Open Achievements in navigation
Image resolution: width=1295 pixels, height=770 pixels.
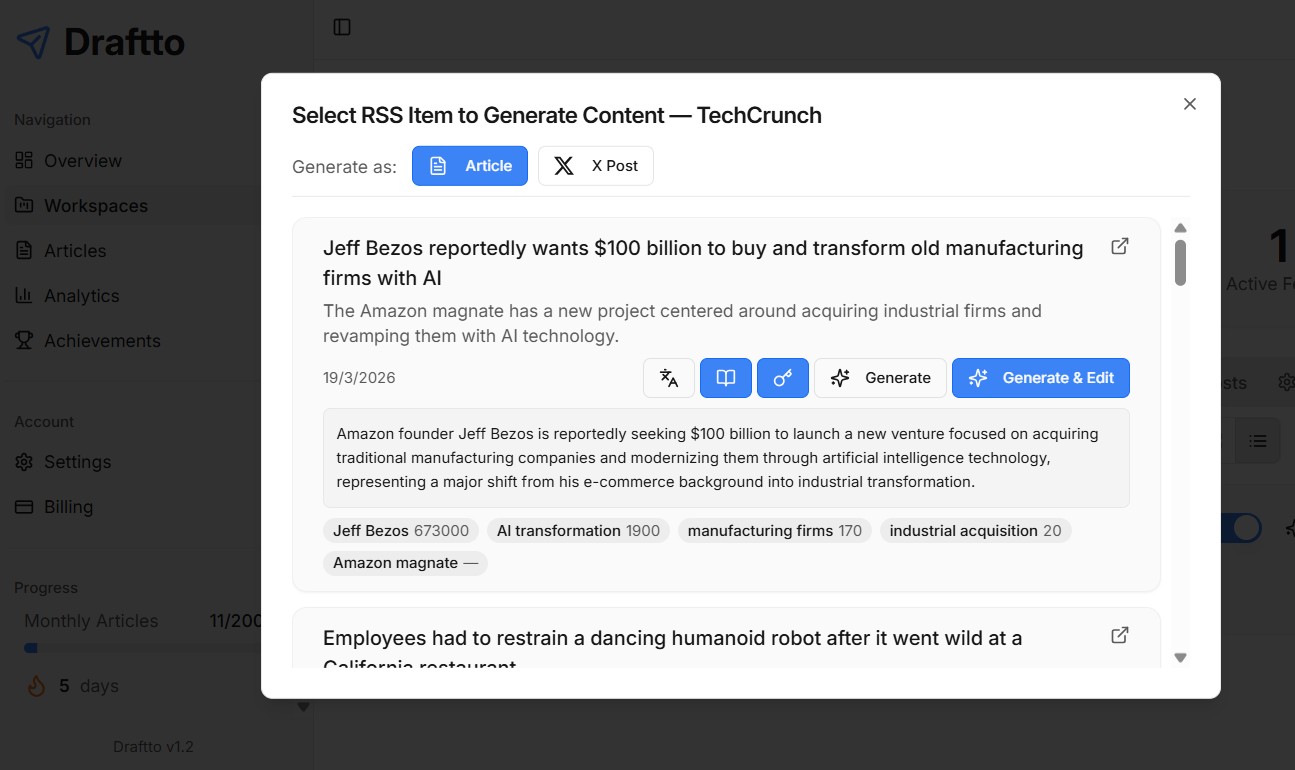point(102,341)
